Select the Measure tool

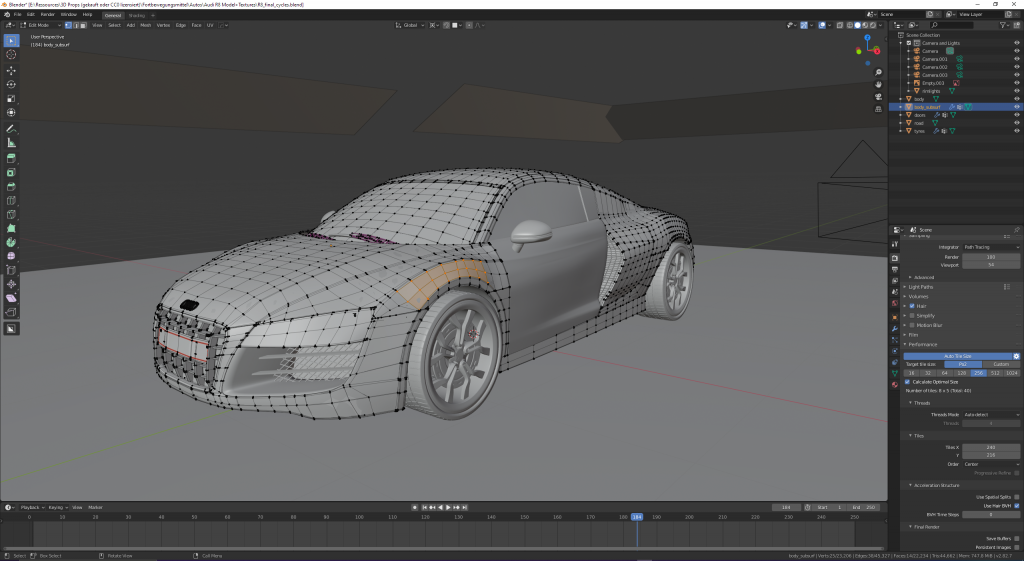click(11, 143)
